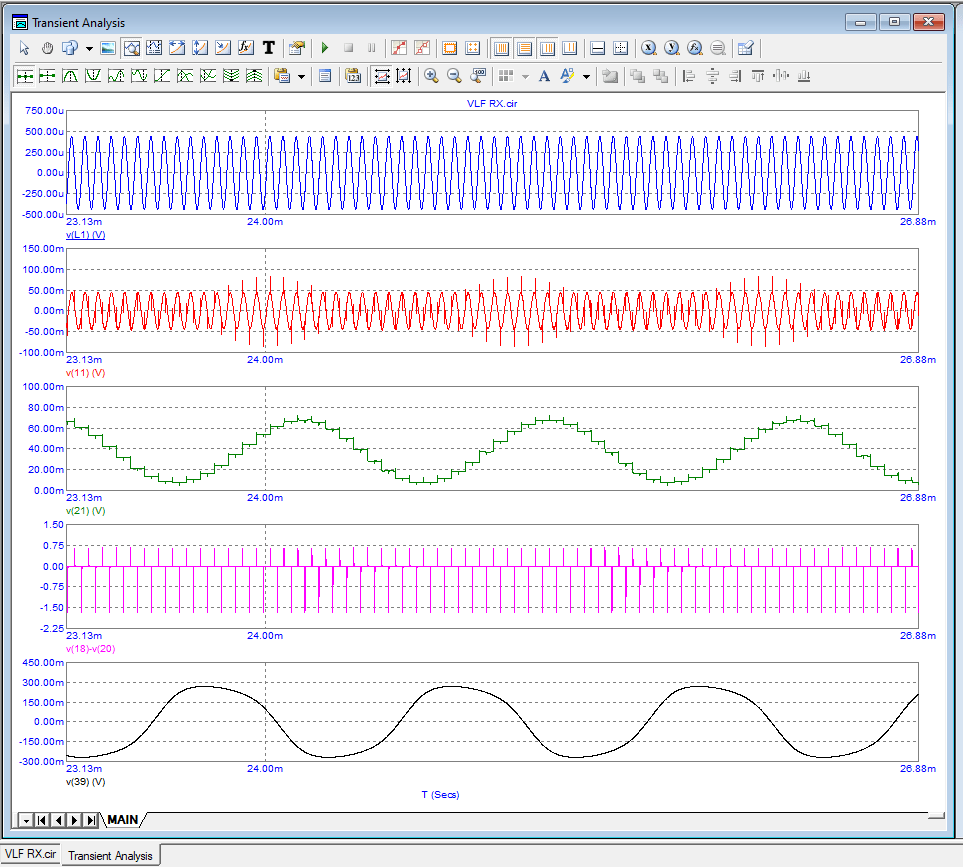Select the MAIN page tab

[123, 820]
